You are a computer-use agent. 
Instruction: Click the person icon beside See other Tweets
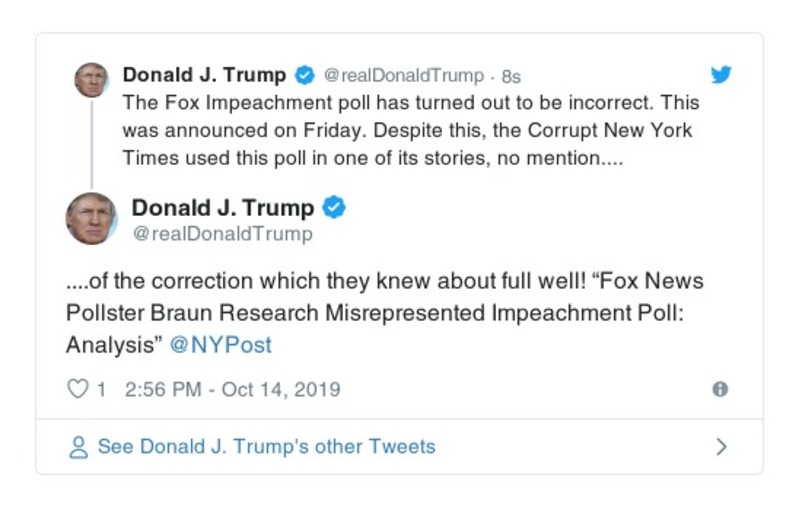[x=78, y=447]
